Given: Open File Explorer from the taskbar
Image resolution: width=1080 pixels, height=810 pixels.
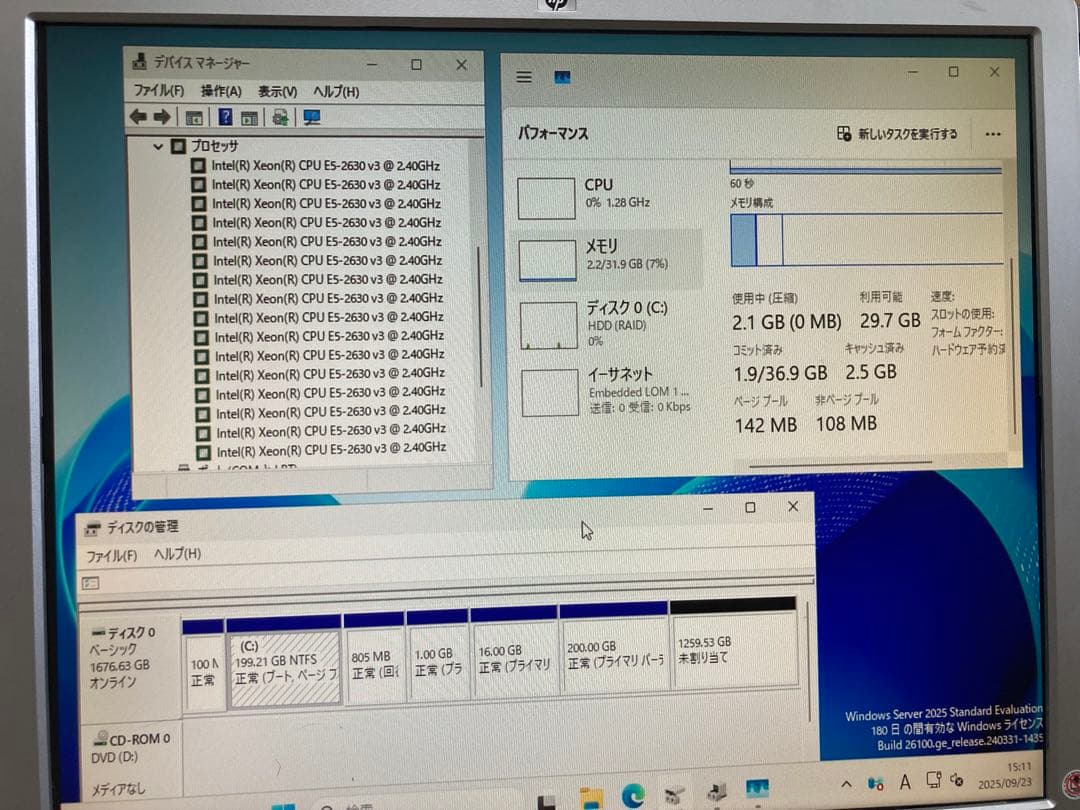Looking at the screenshot, I should [591, 798].
